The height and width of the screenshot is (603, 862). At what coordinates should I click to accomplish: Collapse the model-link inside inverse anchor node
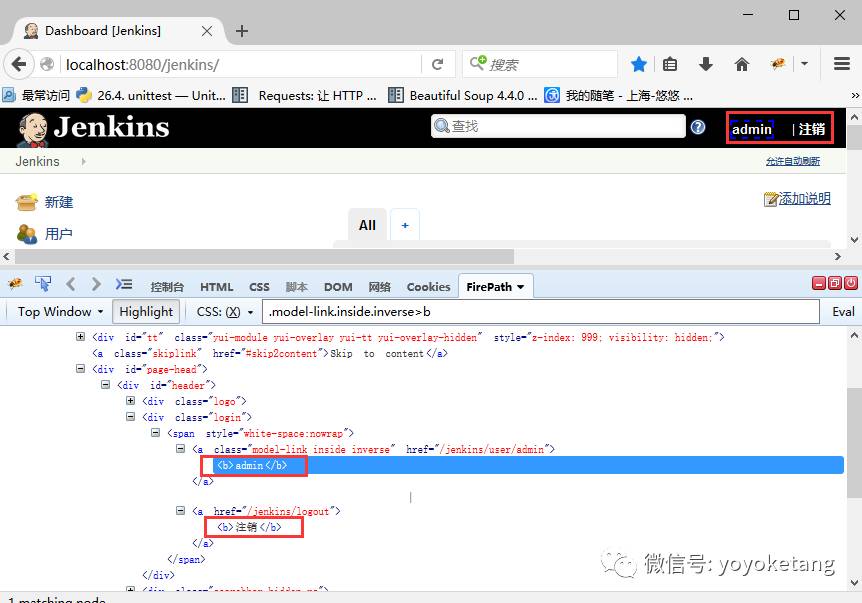click(x=180, y=449)
